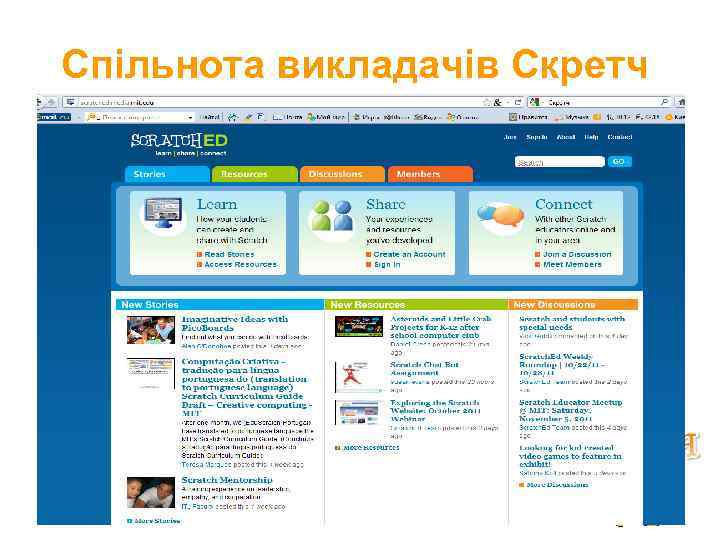Open the Discussions tab
720x540 pixels.
pyautogui.click(x=342, y=174)
